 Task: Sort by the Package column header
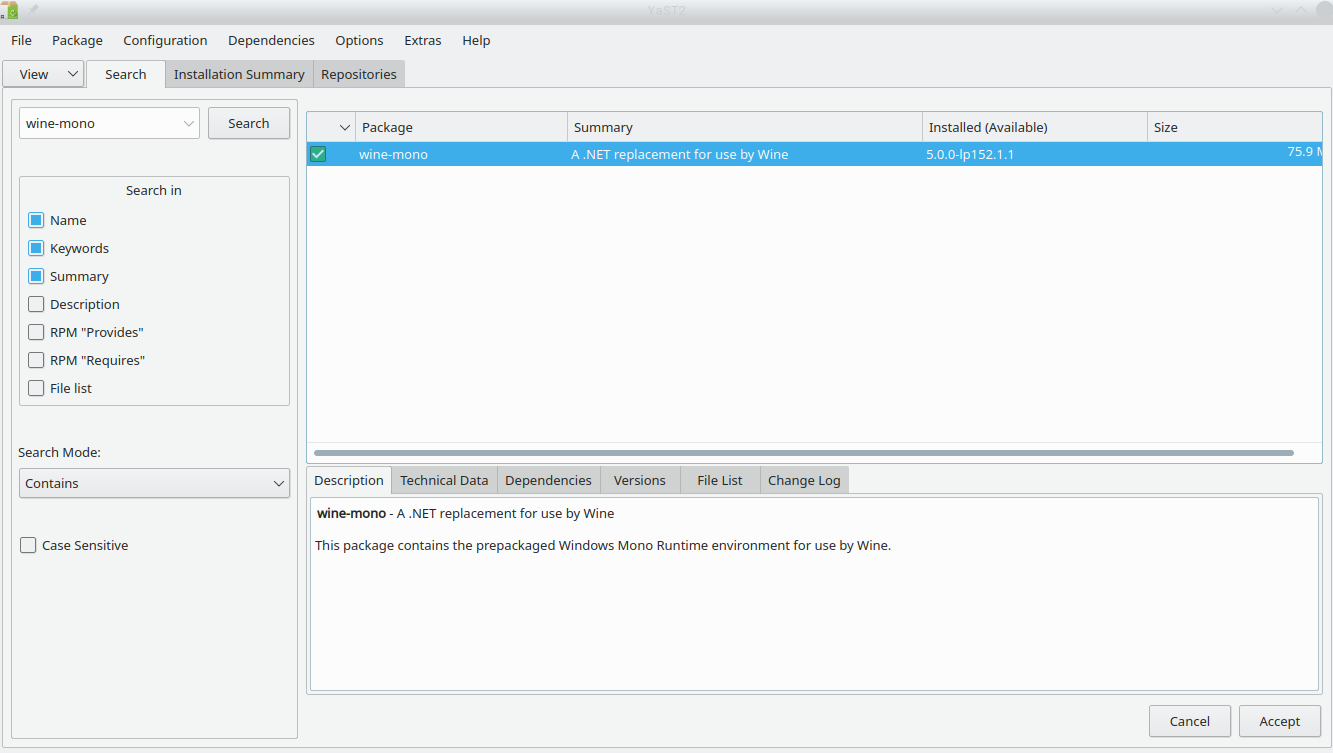coord(461,127)
